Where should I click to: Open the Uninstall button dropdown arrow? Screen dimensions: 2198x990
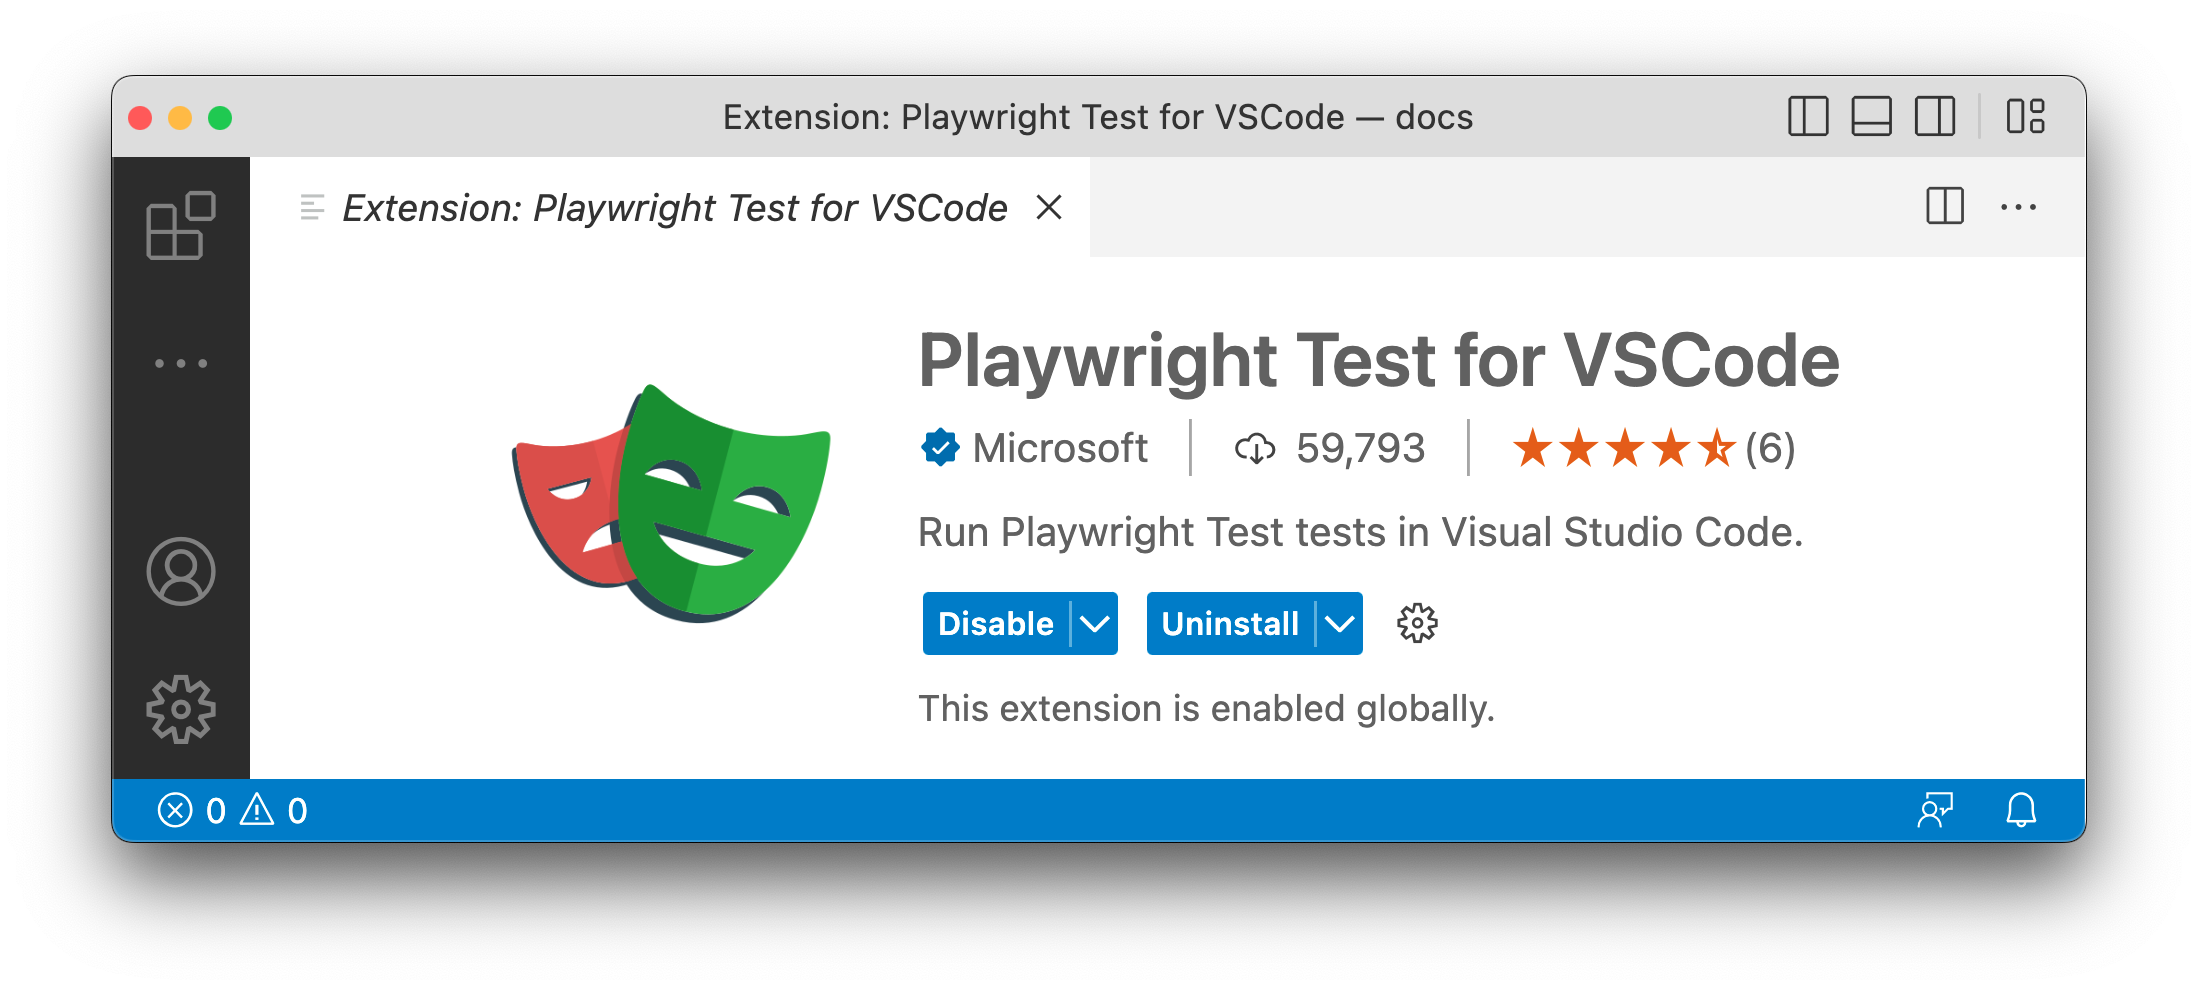[x=1340, y=623]
